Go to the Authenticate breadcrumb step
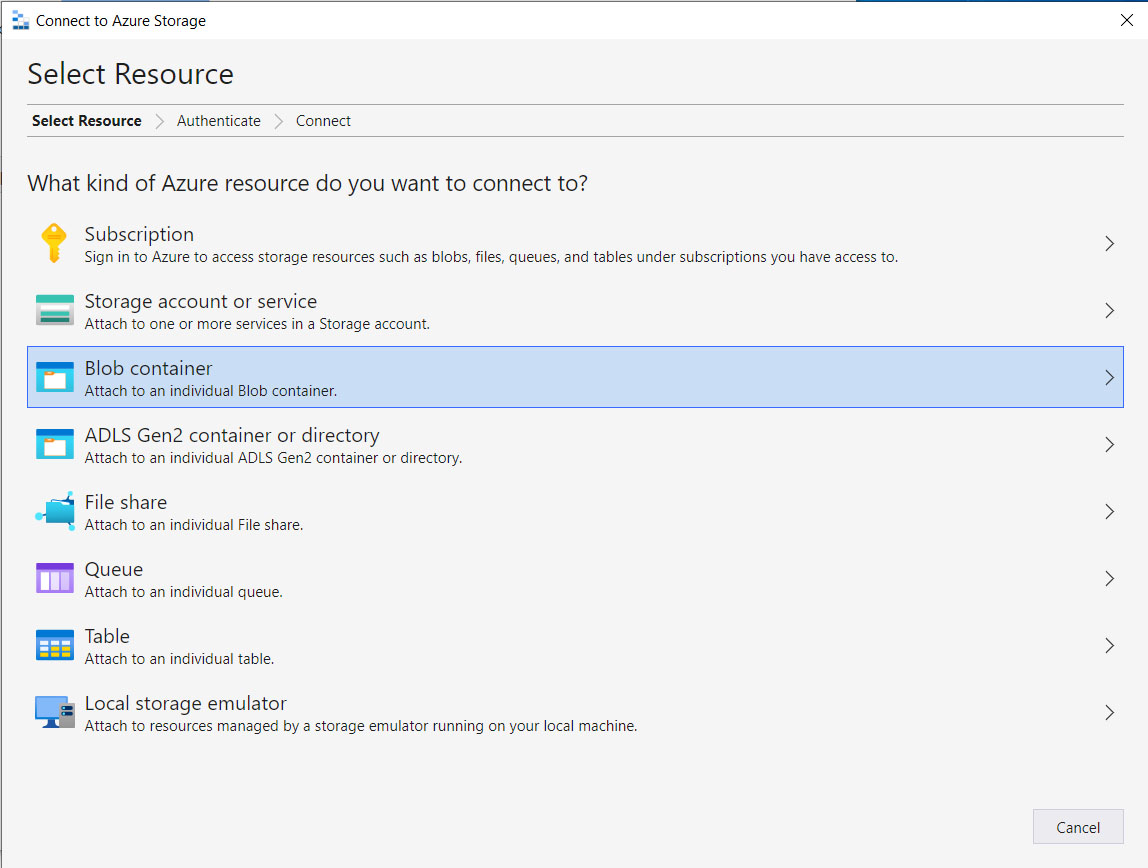Image resolution: width=1148 pixels, height=868 pixels. 218,121
